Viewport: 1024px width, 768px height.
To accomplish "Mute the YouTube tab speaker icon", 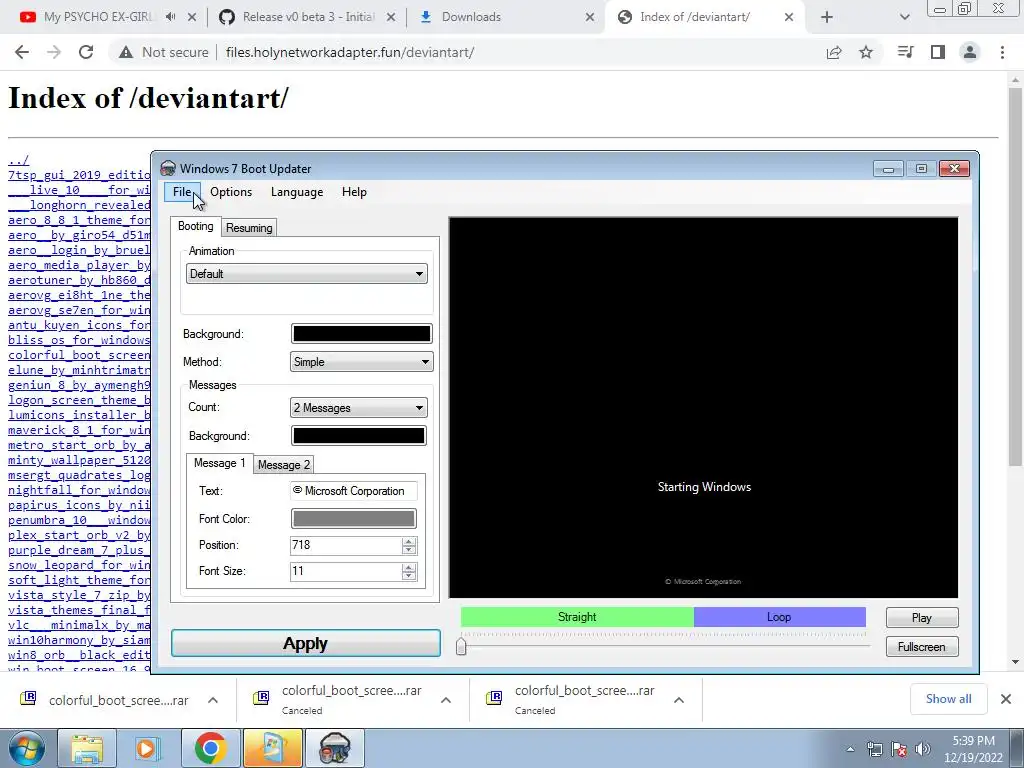I will (171, 17).
